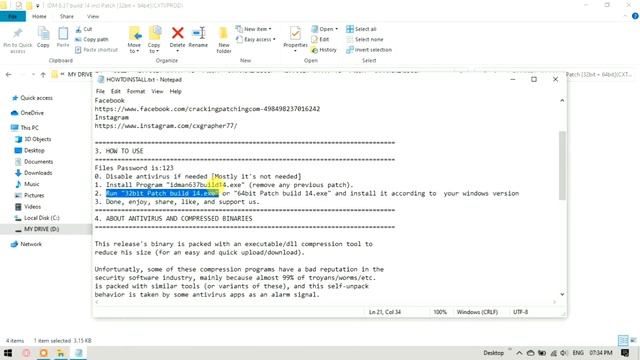Image resolution: width=640 pixels, height=360 pixels.
Task: Click Invert selection
Action: 369,50
